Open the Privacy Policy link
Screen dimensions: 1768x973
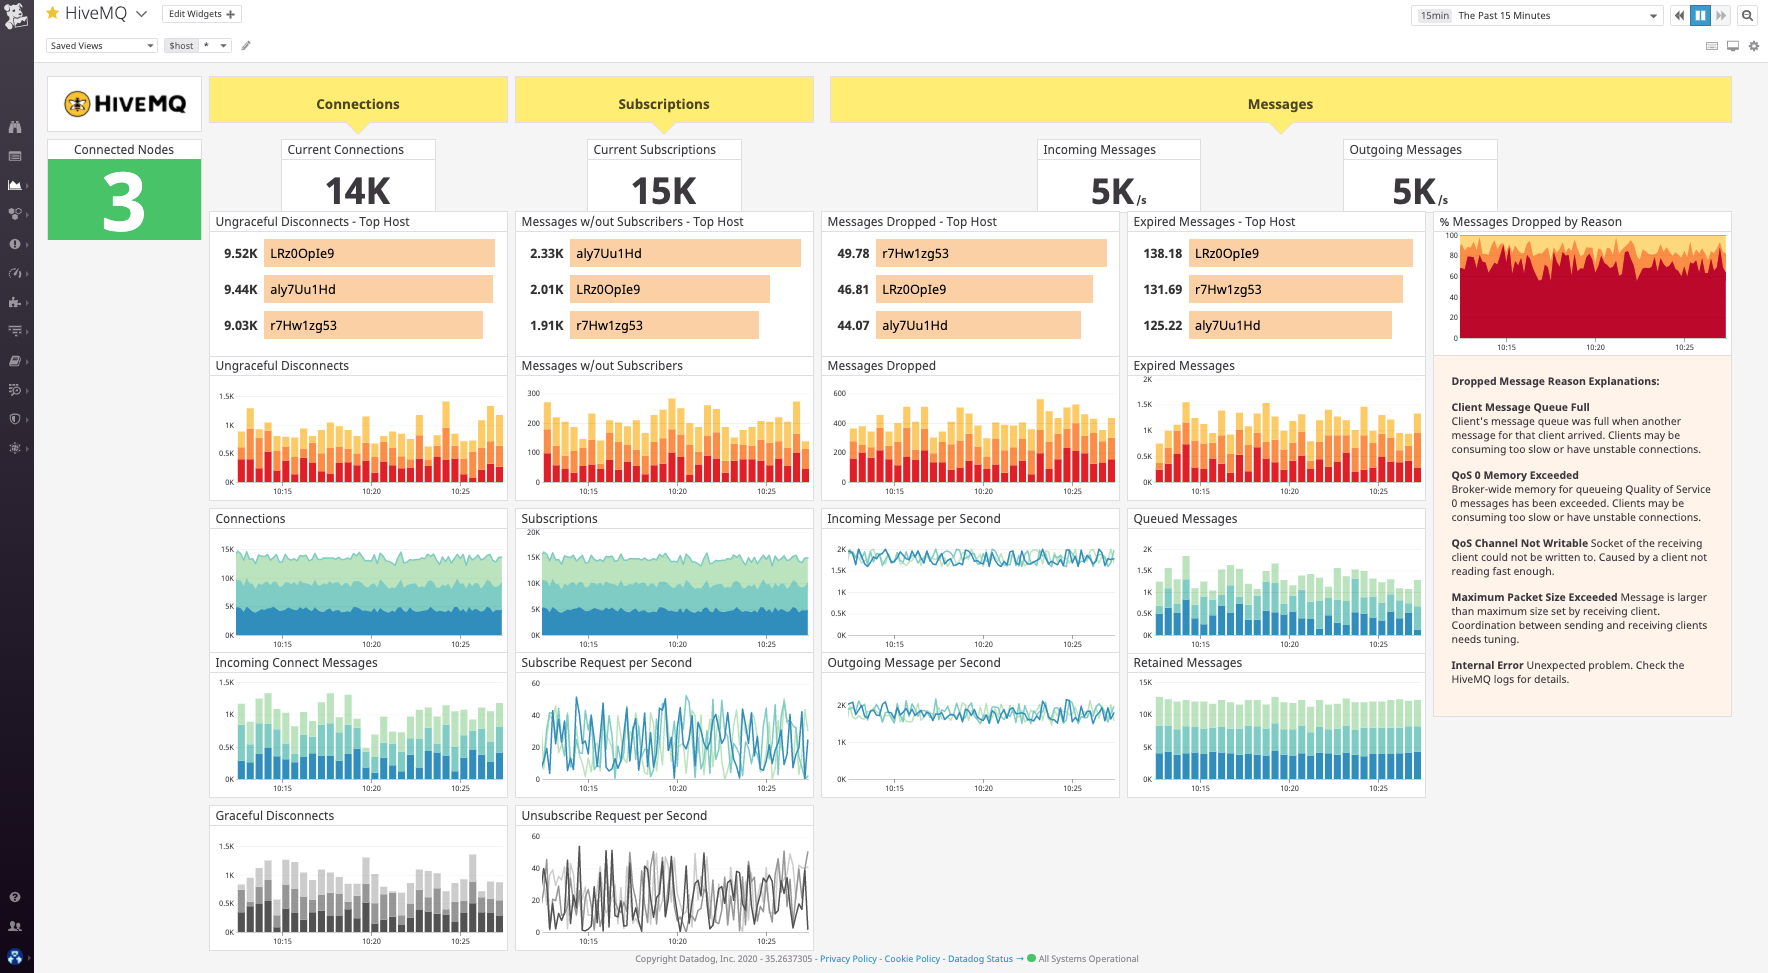point(848,958)
